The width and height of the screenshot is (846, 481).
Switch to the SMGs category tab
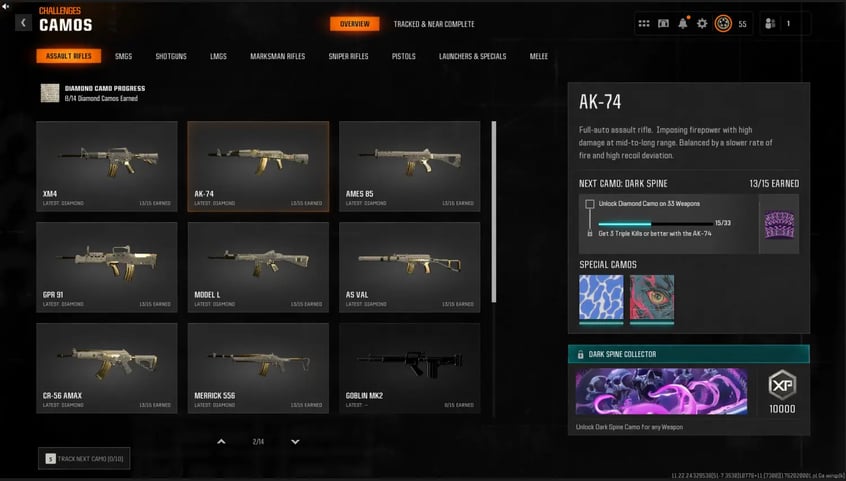pyautogui.click(x=123, y=56)
